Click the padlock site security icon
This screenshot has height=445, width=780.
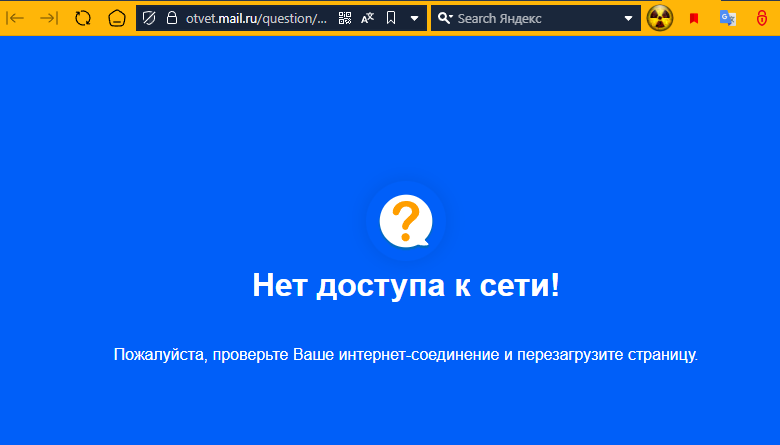[171, 18]
